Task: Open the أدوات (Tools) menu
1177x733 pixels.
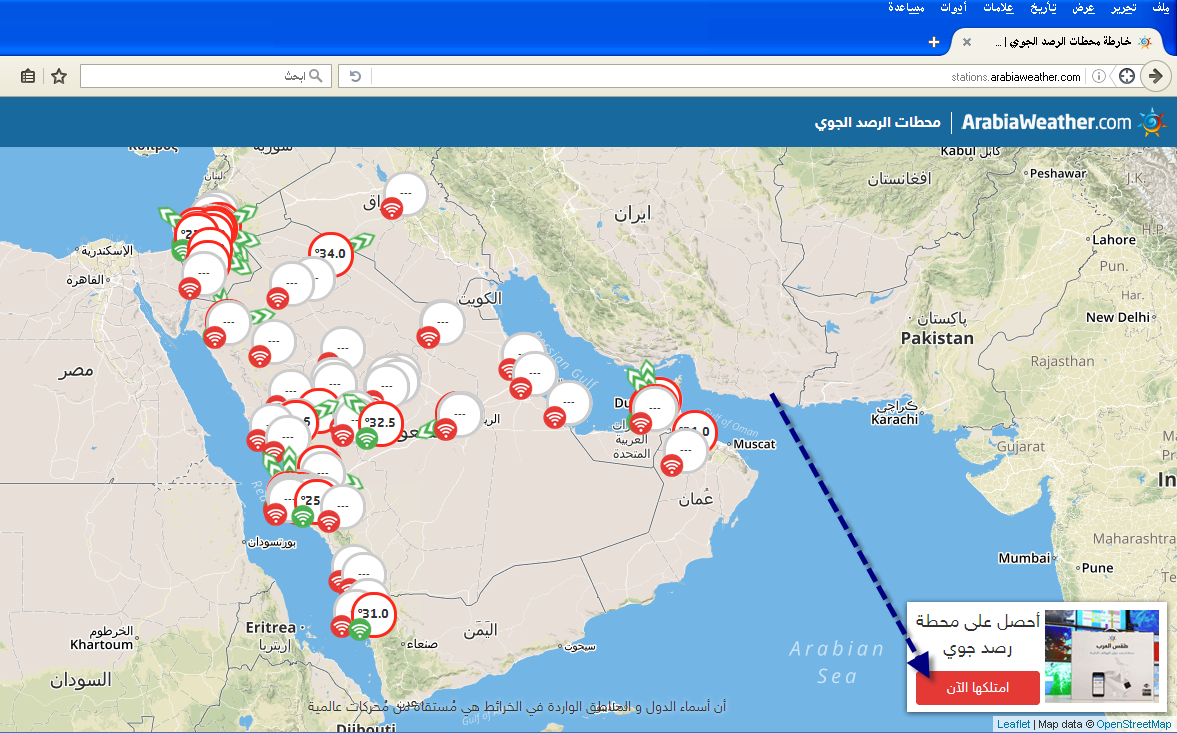Action: pyautogui.click(x=953, y=8)
